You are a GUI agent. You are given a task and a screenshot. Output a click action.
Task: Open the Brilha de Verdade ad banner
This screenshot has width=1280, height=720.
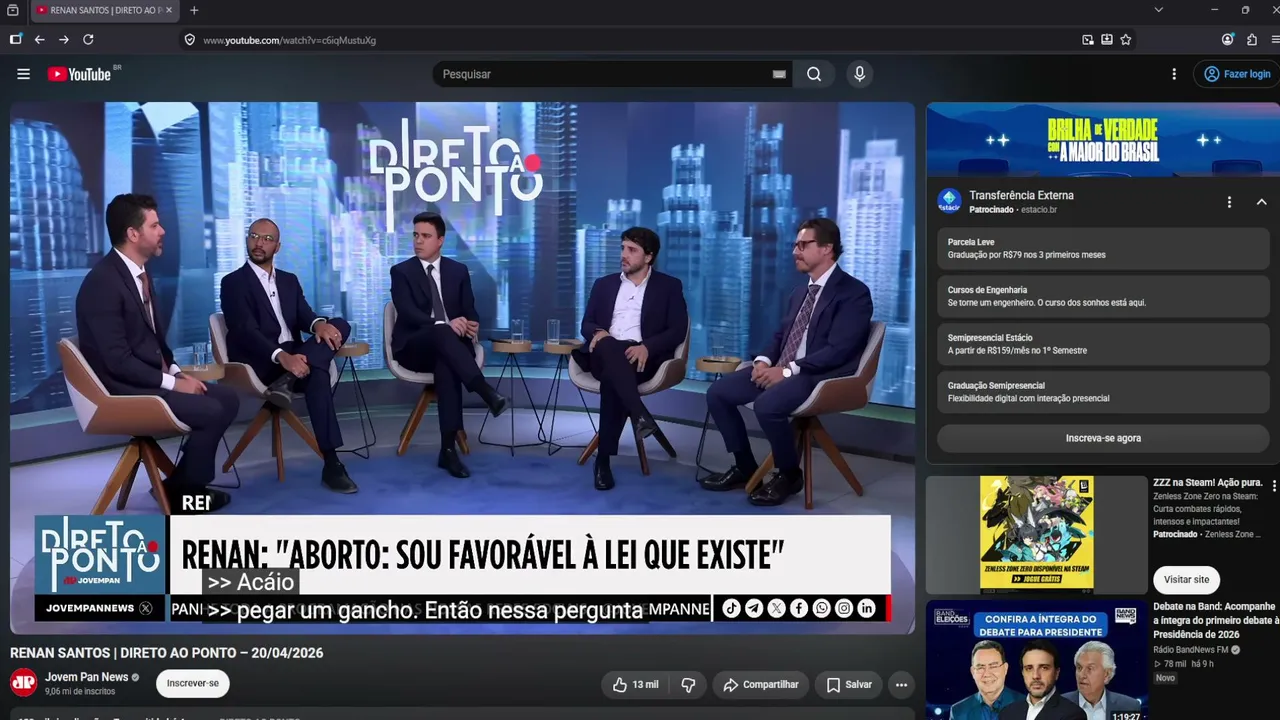click(1103, 139)
